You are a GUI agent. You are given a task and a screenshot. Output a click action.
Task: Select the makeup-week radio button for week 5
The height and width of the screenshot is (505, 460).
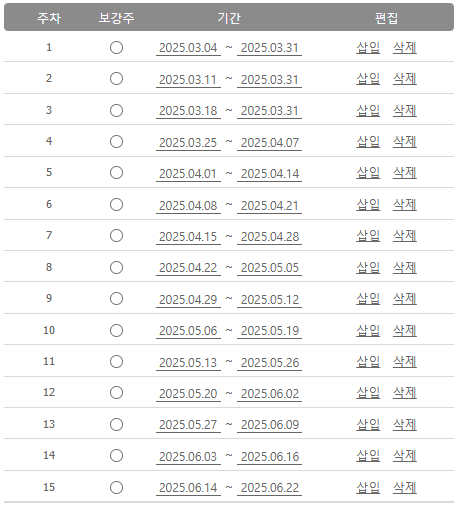116,173
